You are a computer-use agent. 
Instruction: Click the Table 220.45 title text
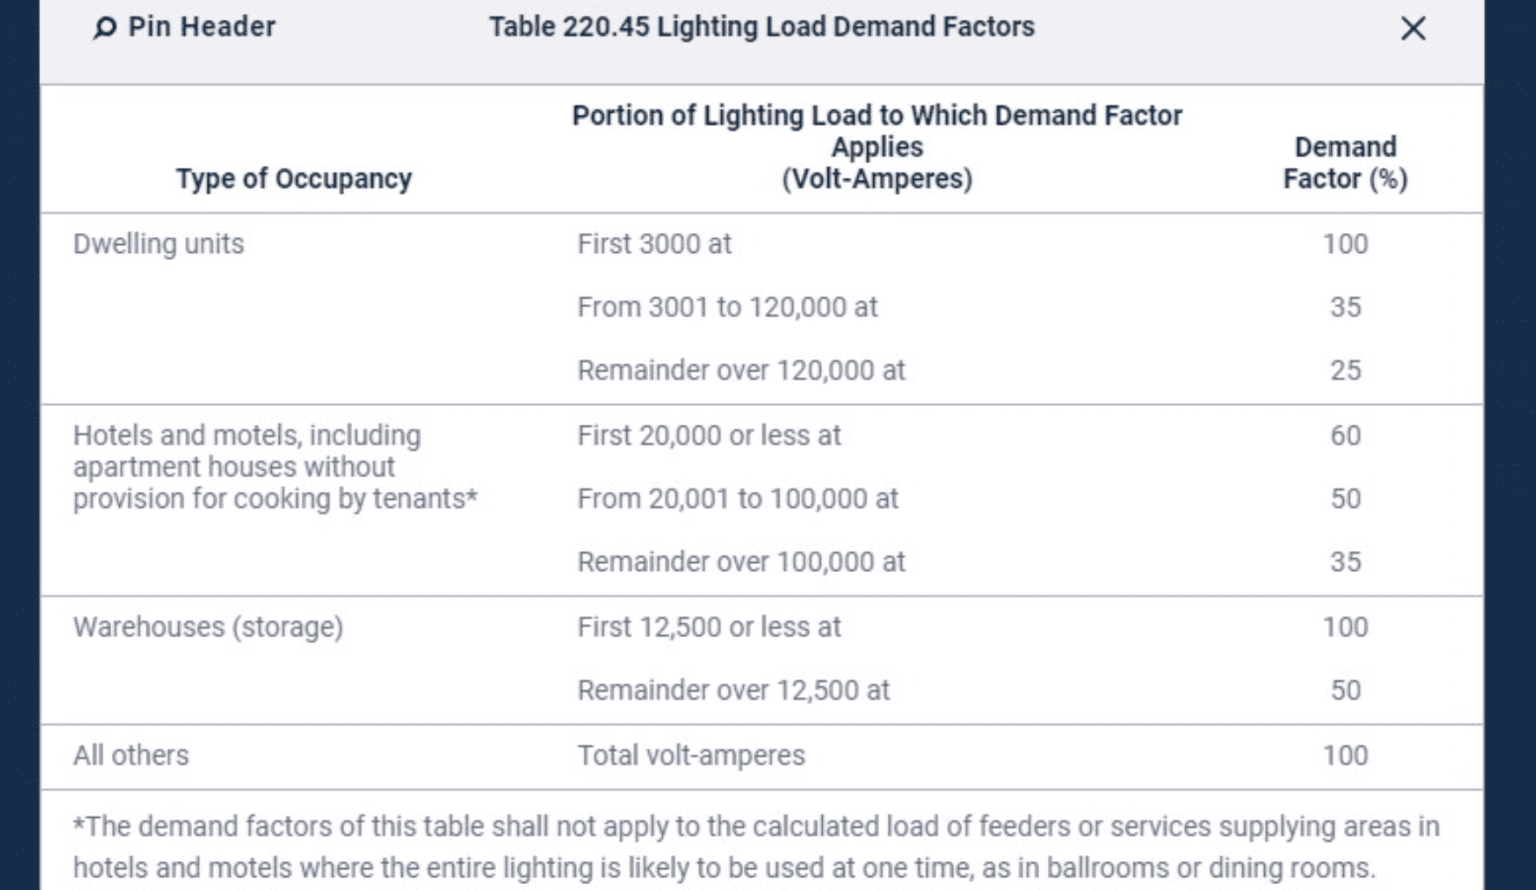pyautogui.click(x=759, y=27)
